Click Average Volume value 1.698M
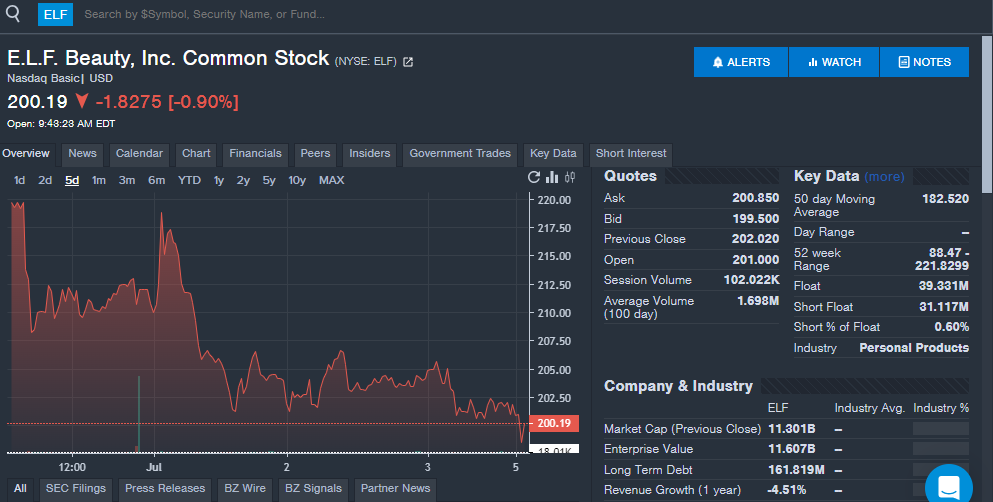The image size is (993, 502). [758, 301]
